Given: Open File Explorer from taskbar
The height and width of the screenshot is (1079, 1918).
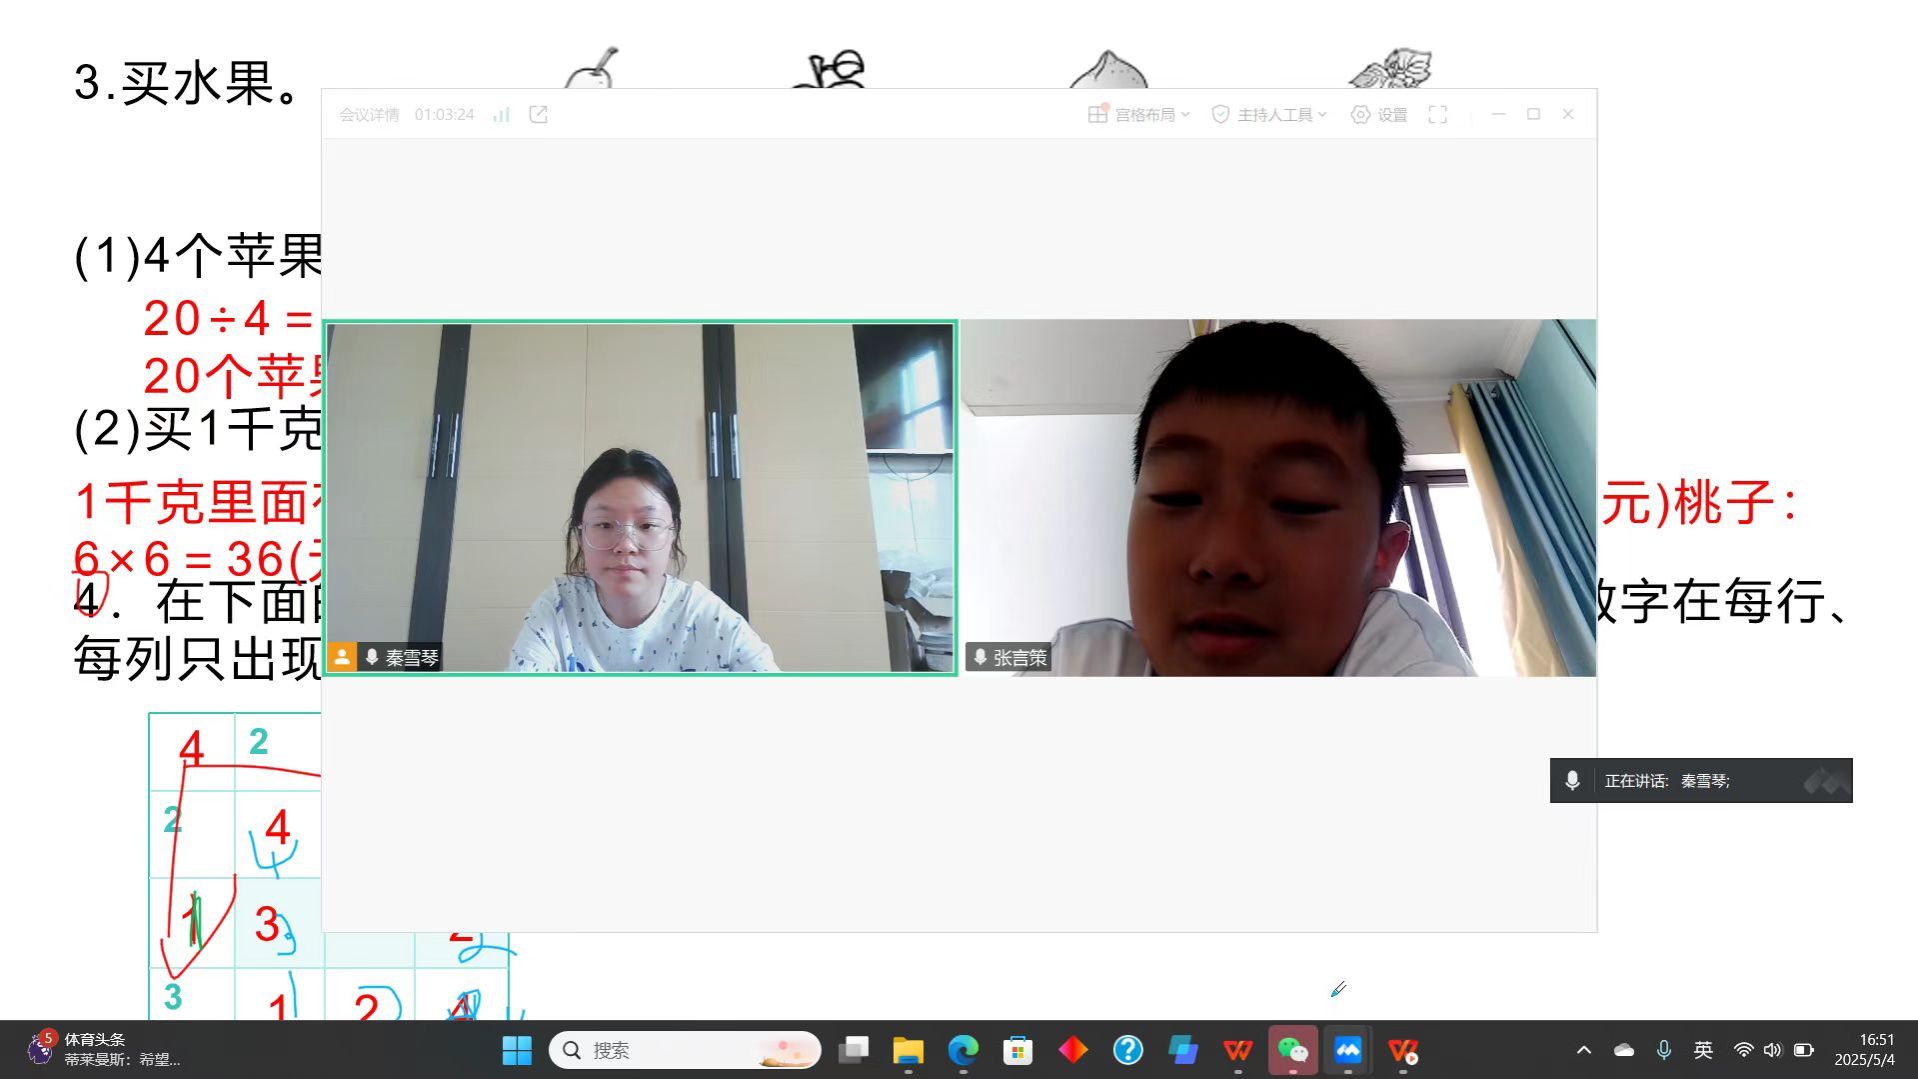Looking at the screenshot, I should (x=908, y=1050).
